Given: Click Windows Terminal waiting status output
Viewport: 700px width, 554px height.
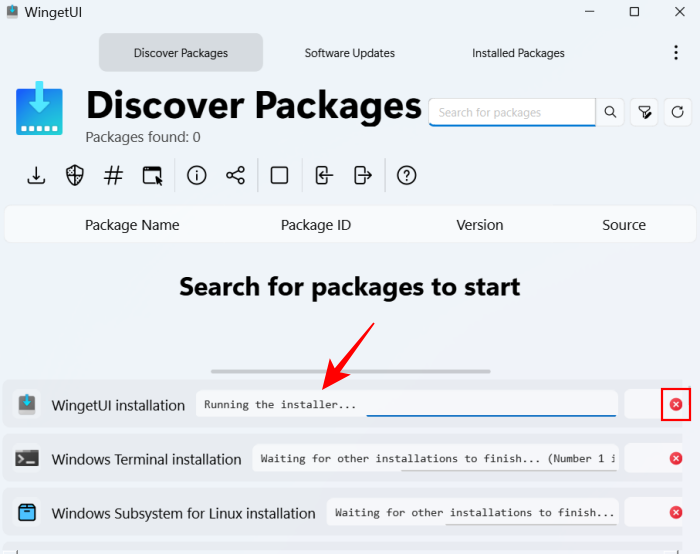Looking at the screenshot, I should pyautogui.click(x=435, y=458).
